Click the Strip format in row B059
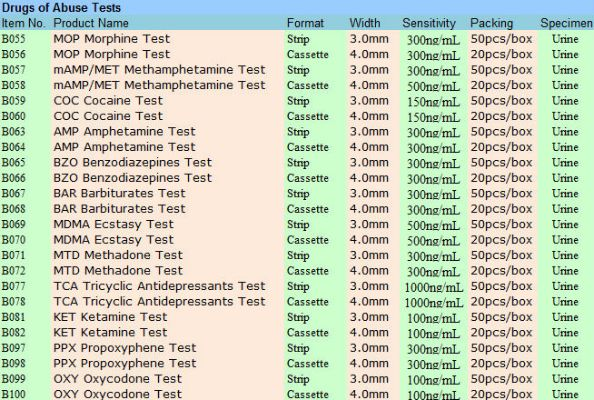 tap(298, 101)
